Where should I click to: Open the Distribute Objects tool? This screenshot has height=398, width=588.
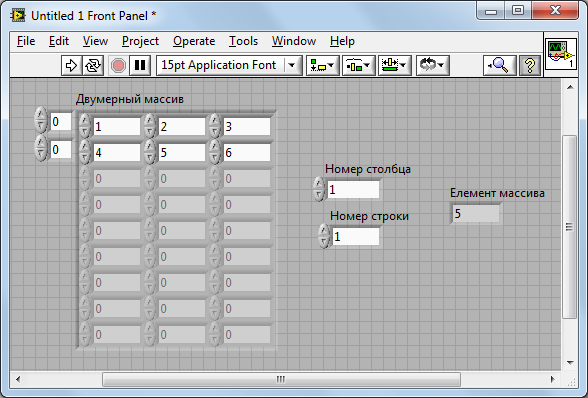[358, 66]
